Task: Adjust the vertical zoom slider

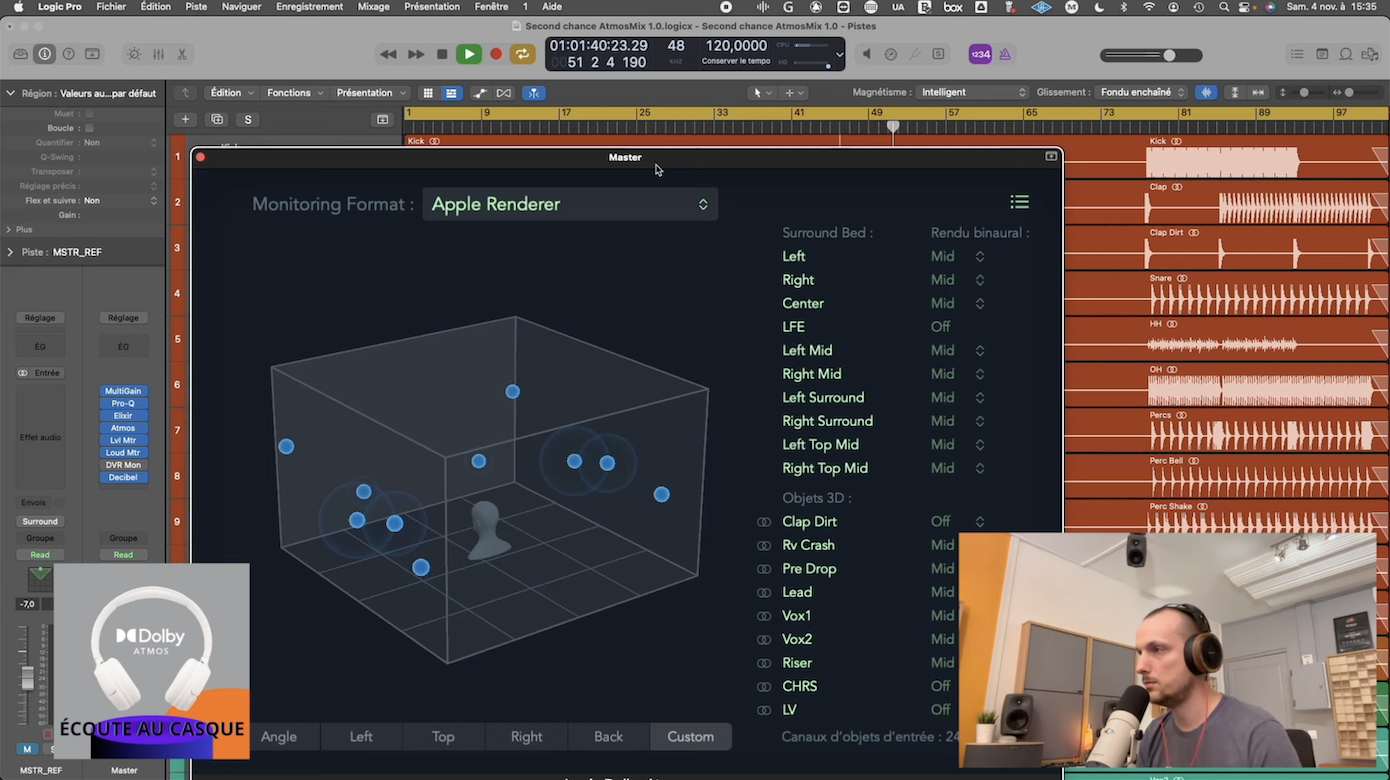Action: pos(1300,93)
